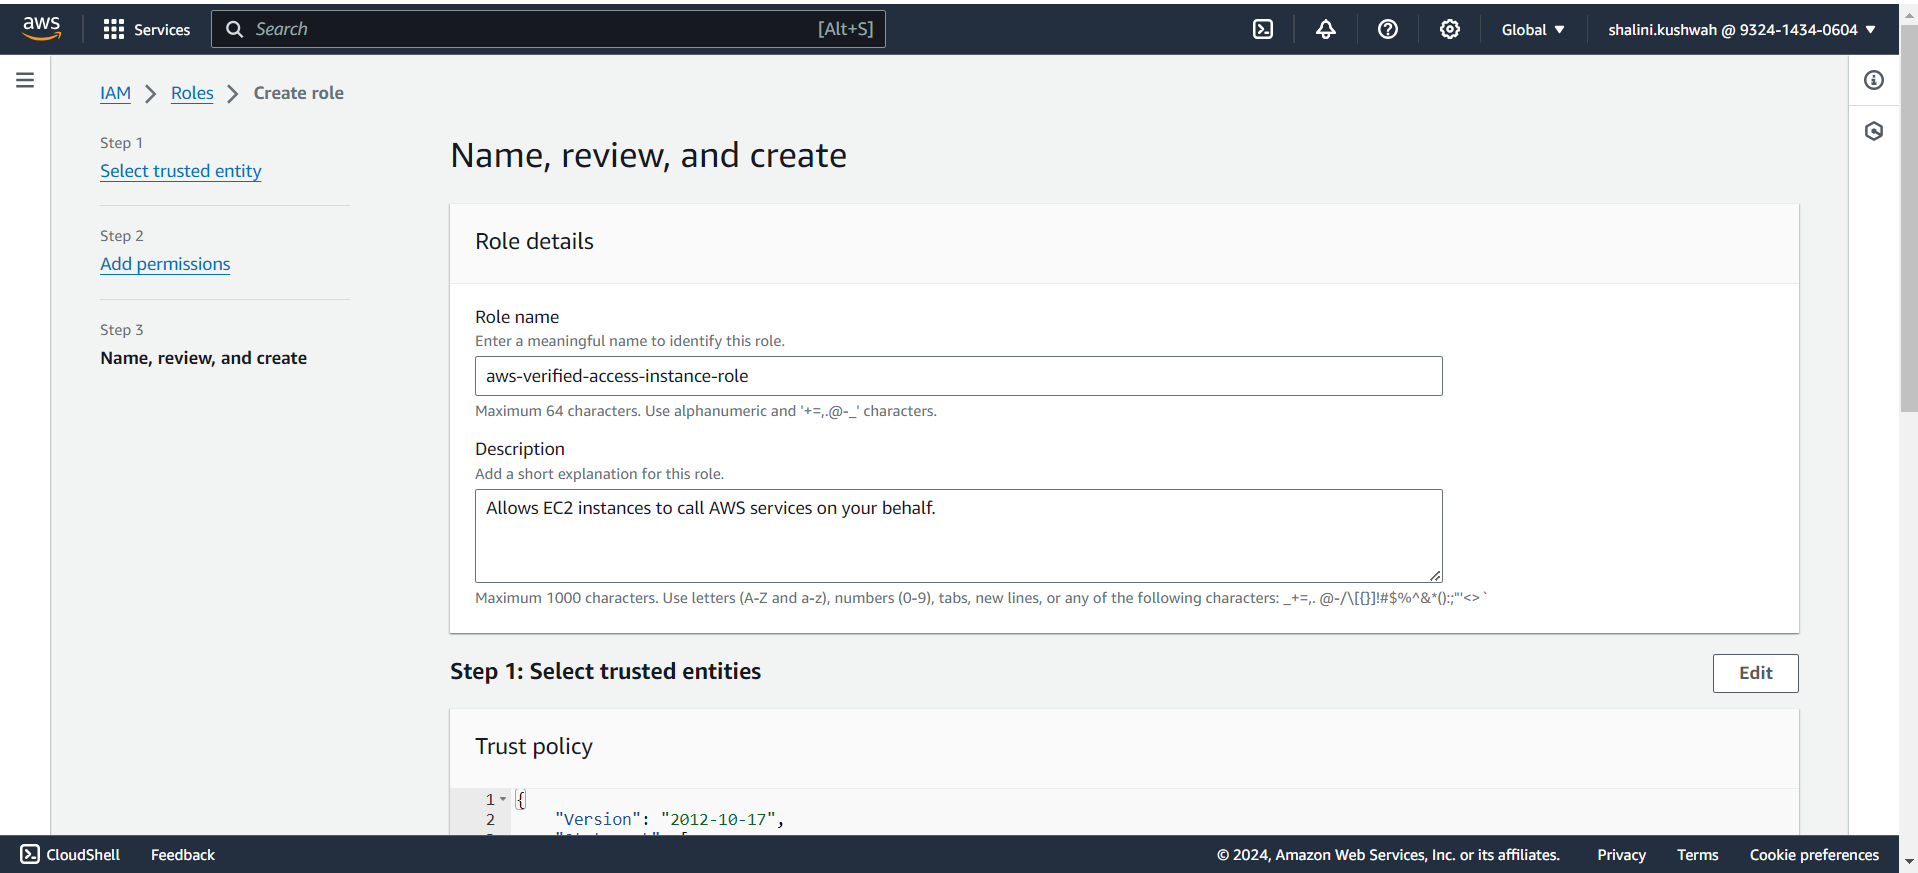
Task: Click the 'Step 1: Select trusted entities' heading
Action: [x=605, y=671]
